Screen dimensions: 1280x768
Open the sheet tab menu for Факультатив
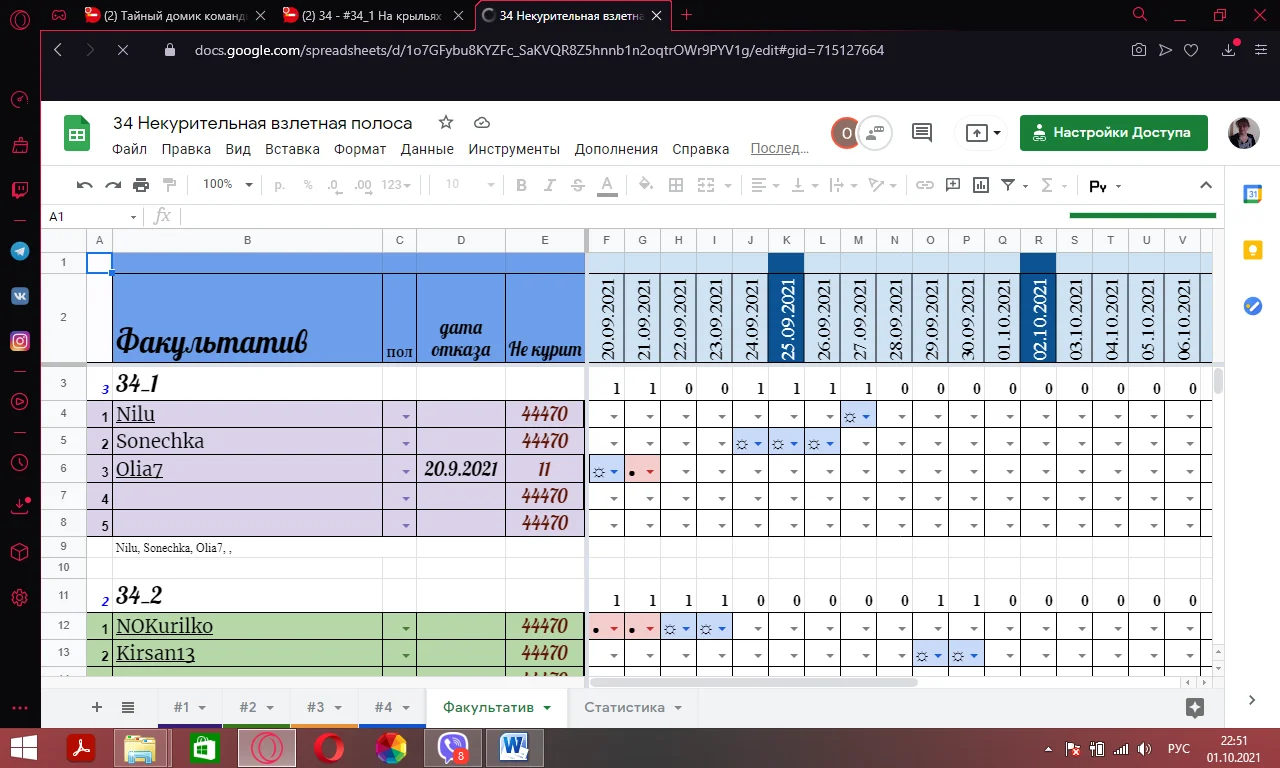(x=546, y=707)
